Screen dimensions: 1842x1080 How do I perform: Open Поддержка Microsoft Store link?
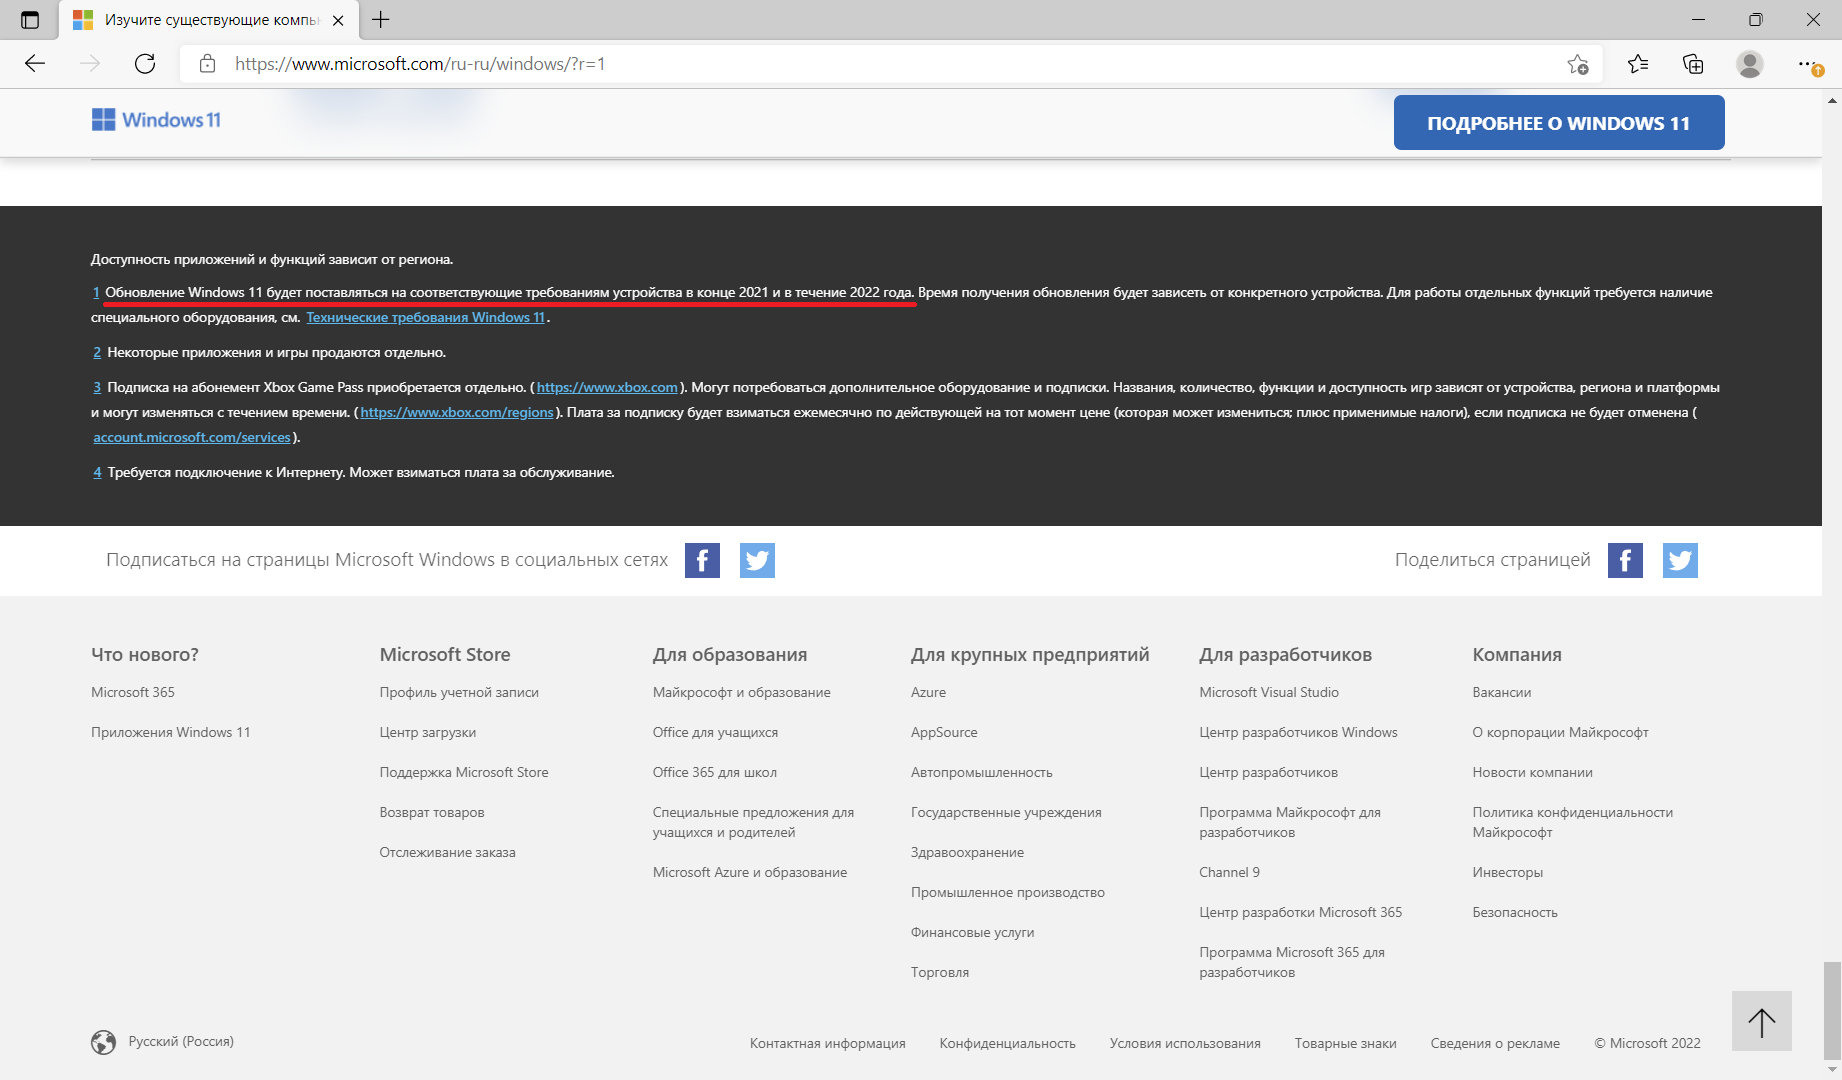pos(464,772)
